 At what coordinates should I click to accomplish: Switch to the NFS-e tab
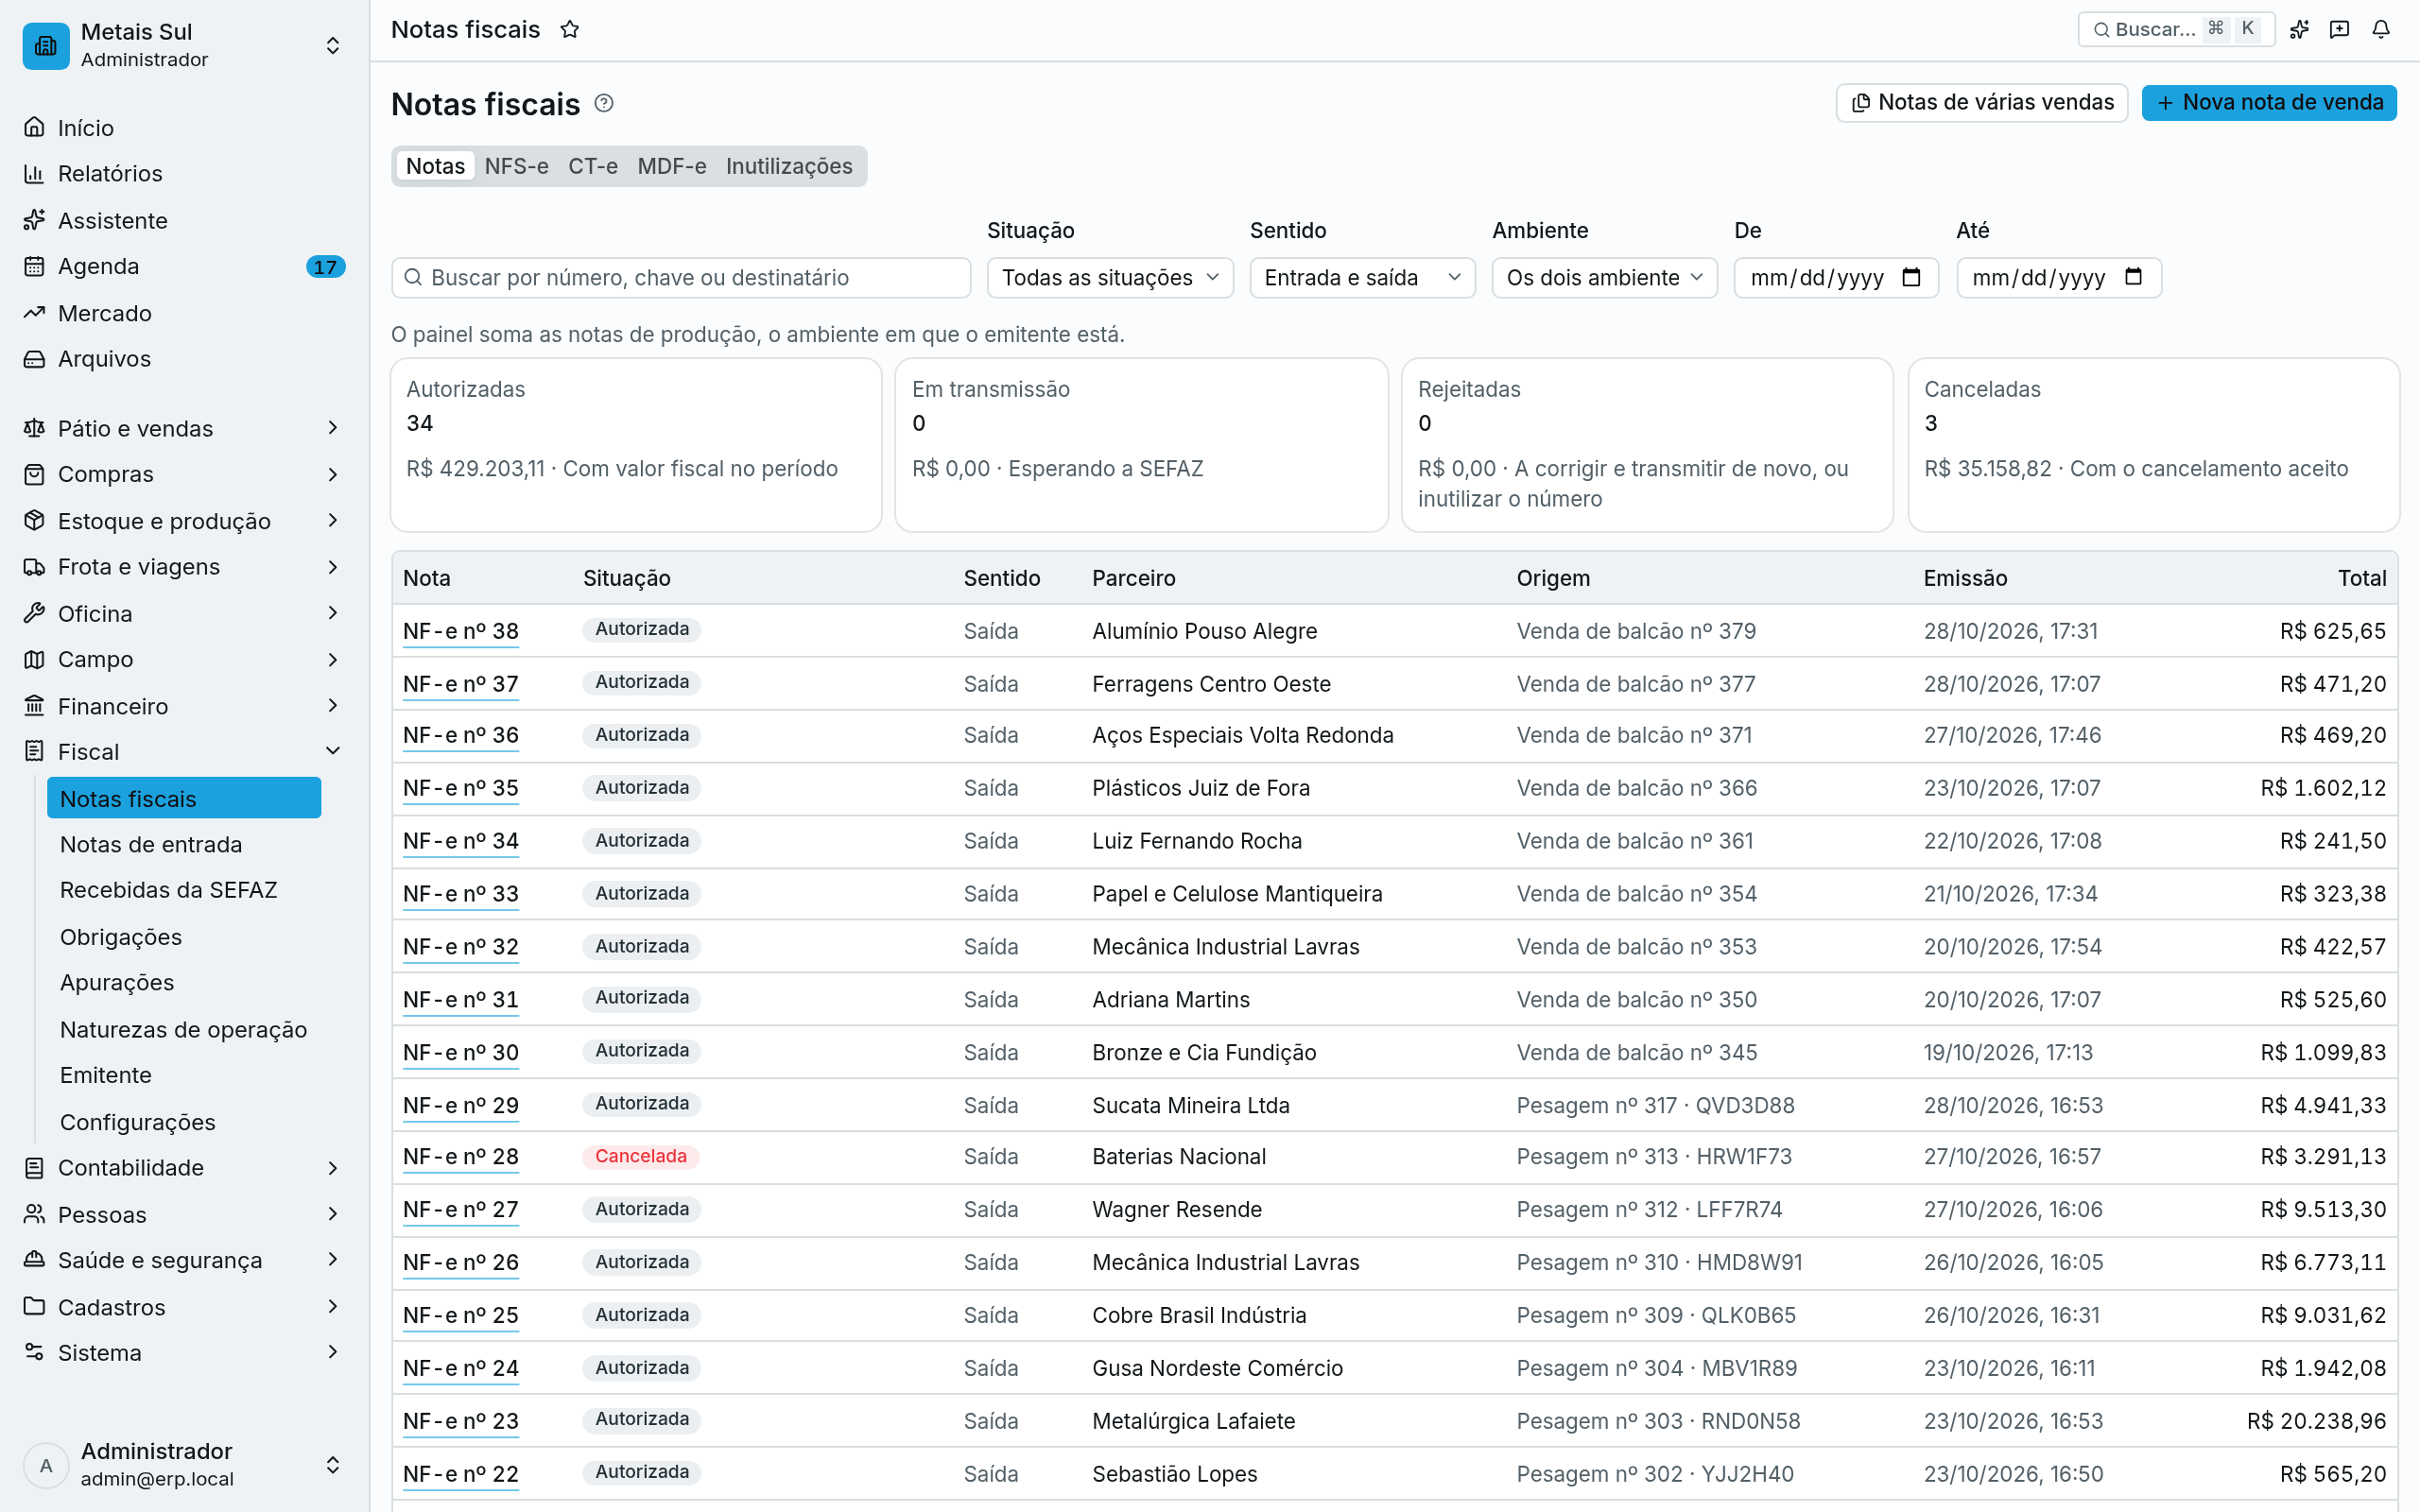click(x=516, y=166)
